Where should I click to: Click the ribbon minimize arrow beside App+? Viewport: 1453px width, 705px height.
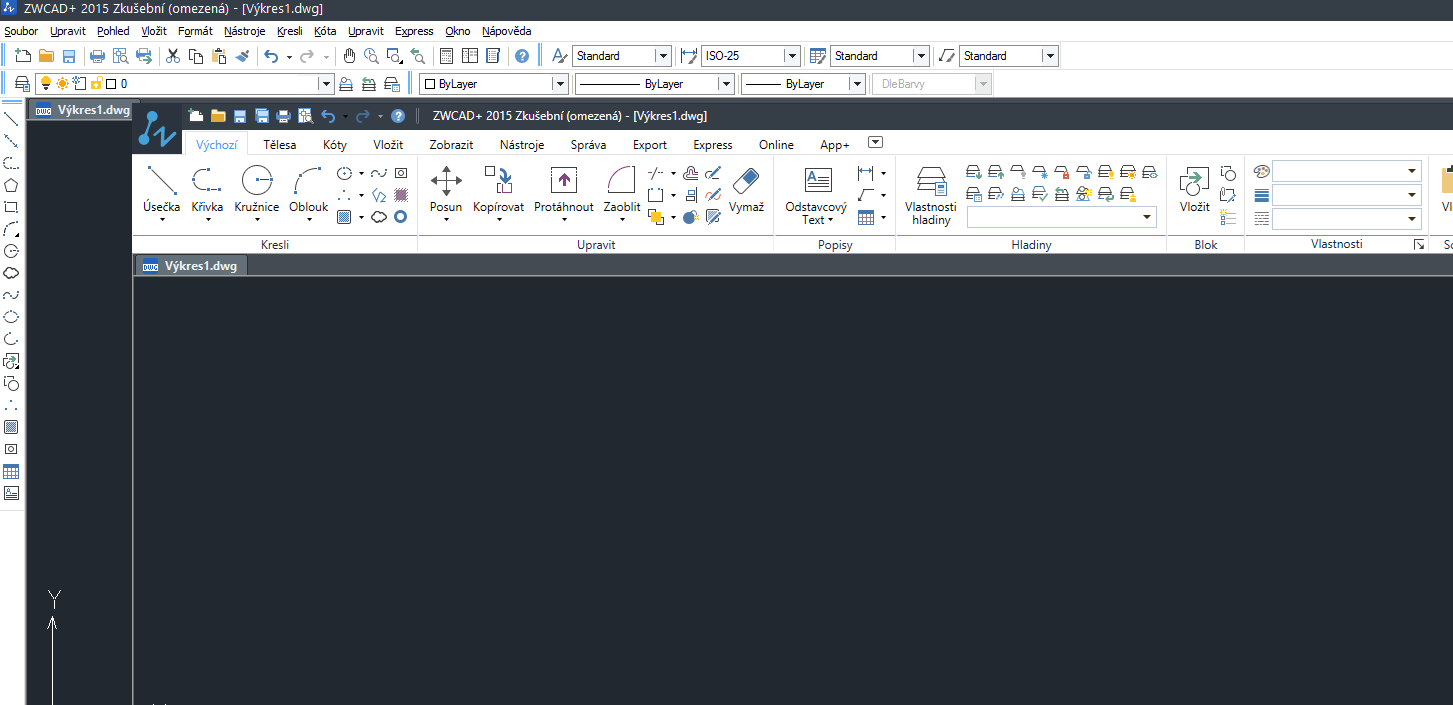pos(876,142)
